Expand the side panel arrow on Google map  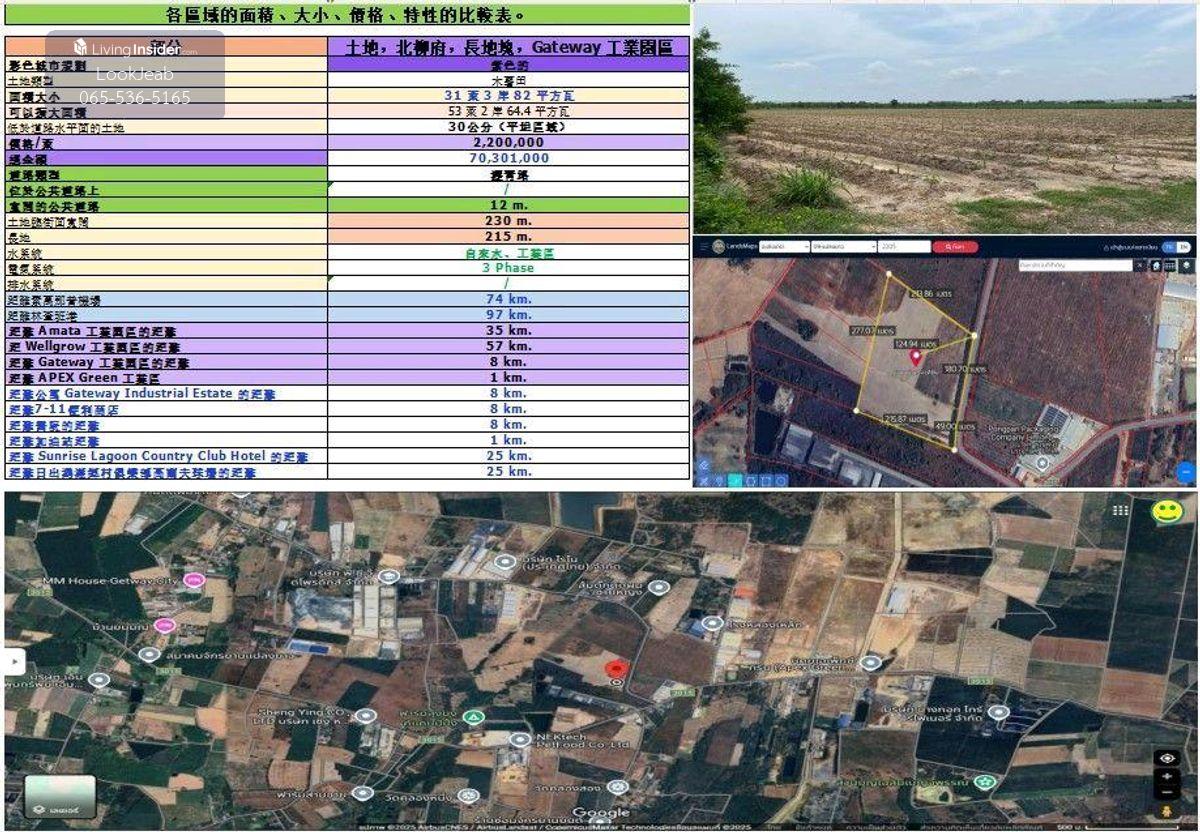pos(15,661)
